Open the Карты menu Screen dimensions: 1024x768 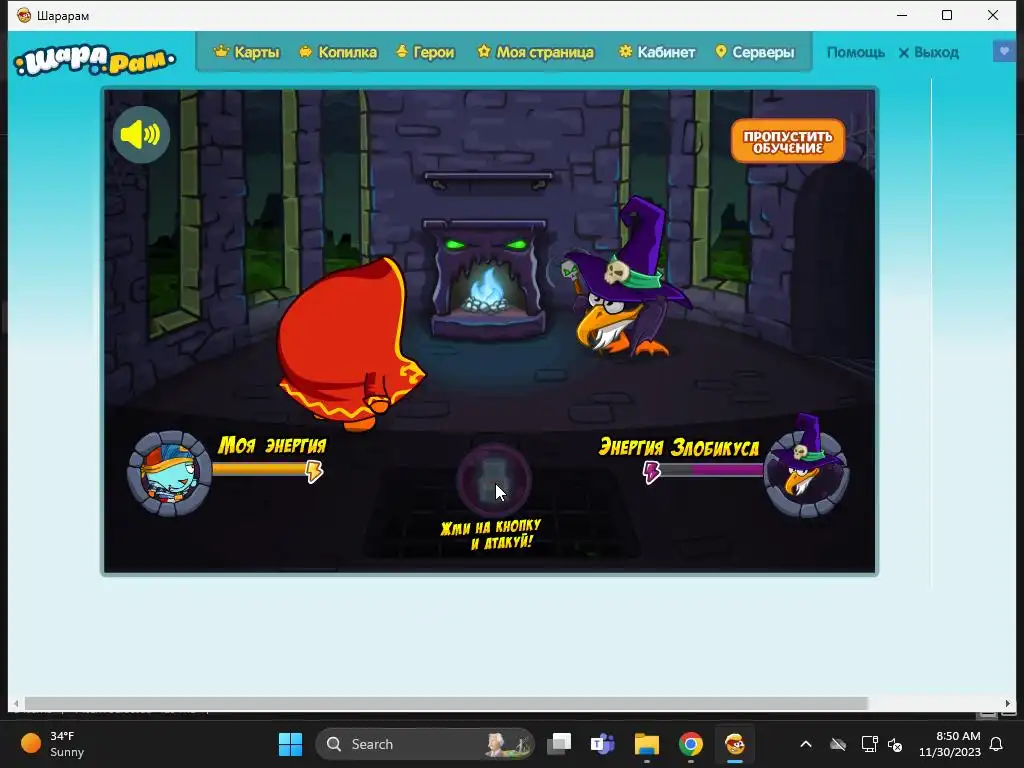click(x=247, y=52)
